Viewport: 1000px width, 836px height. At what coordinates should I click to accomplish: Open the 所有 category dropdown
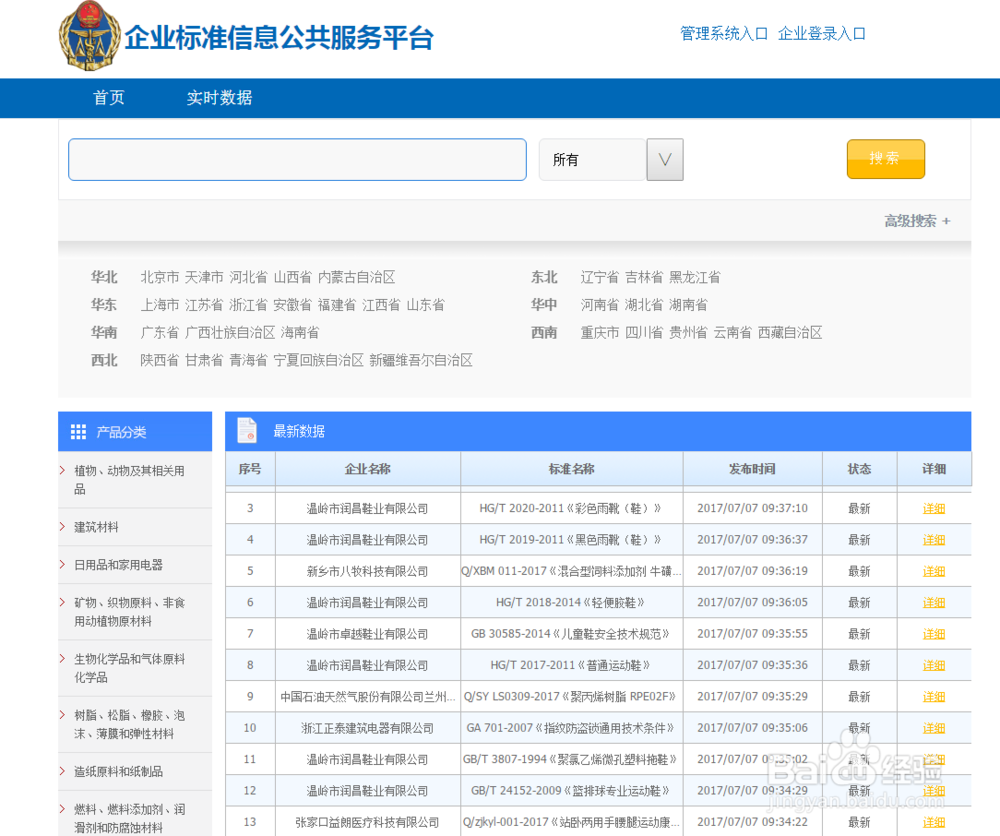(592, 159)
